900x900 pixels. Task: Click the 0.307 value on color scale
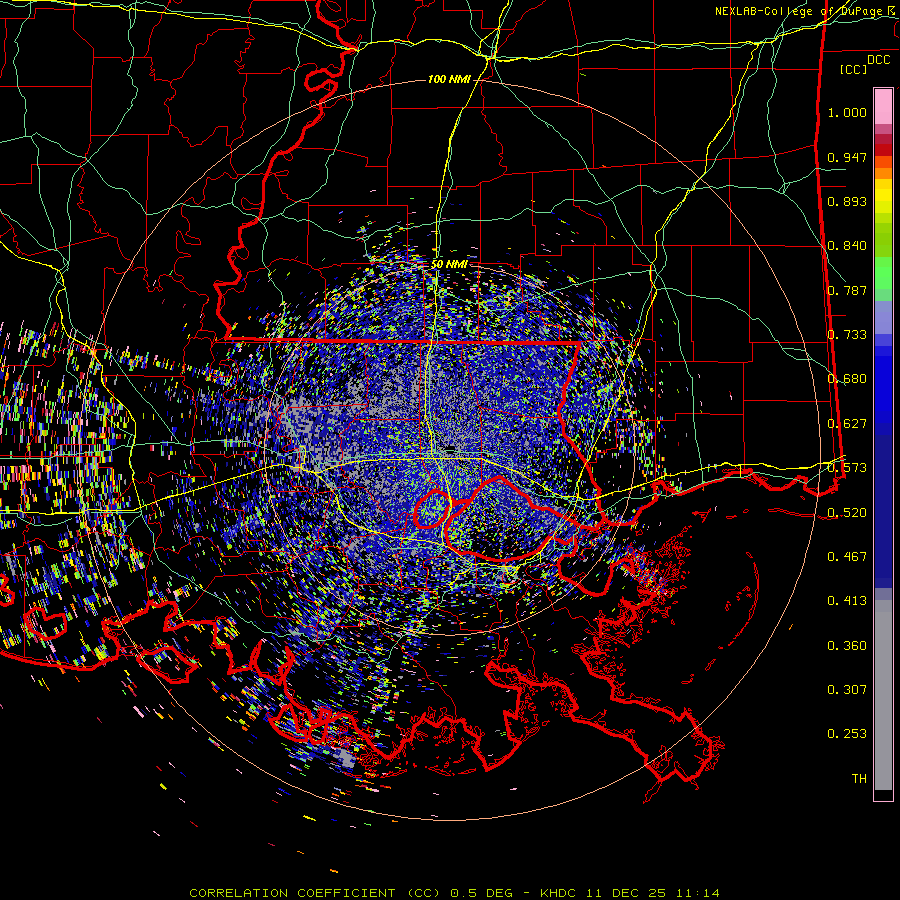tap(847, 690)
